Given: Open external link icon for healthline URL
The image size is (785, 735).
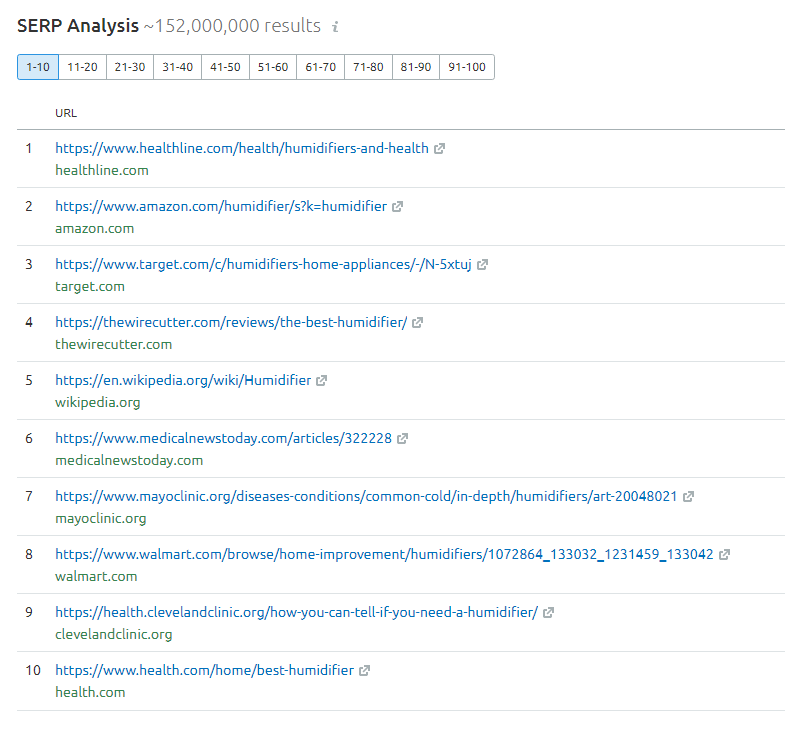Looking at the screenshot, I should pos(439,149).
